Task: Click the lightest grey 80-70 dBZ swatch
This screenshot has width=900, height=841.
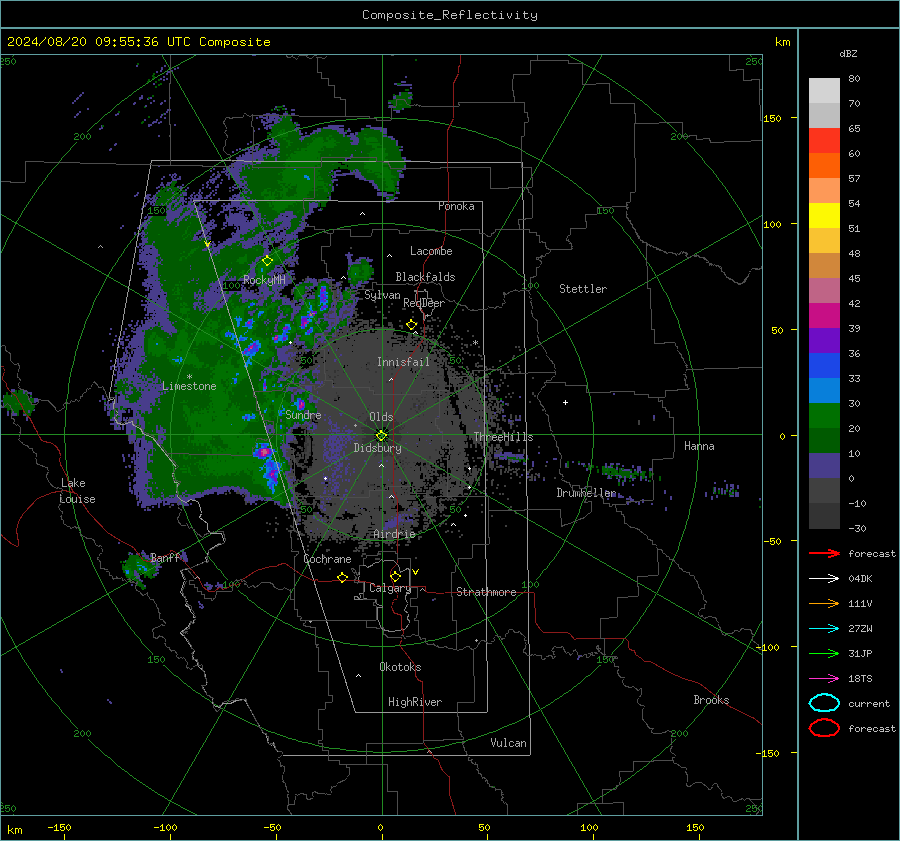Action: point(824,91)
